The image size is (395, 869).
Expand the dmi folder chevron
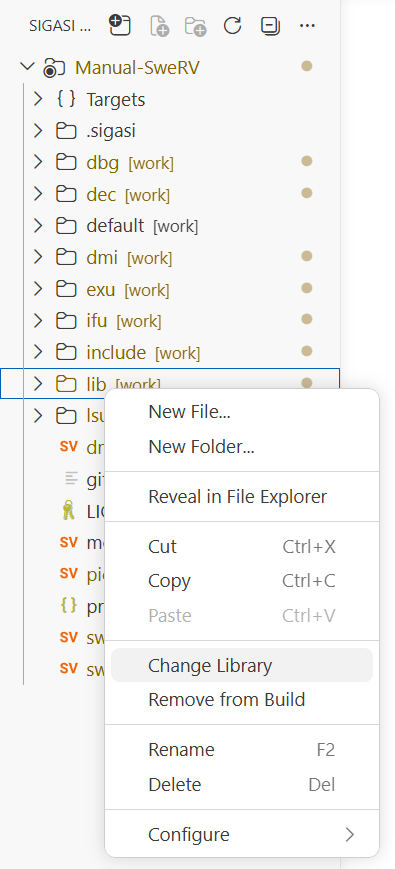(x=38, y=258)
